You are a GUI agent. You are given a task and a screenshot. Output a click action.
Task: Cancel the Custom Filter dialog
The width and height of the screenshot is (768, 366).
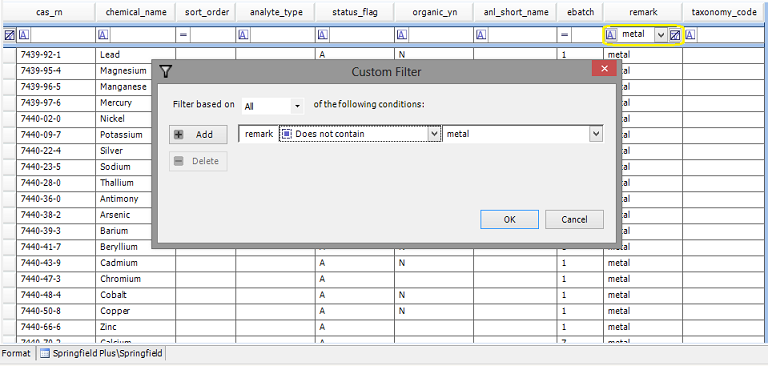(x=575, y=220)
